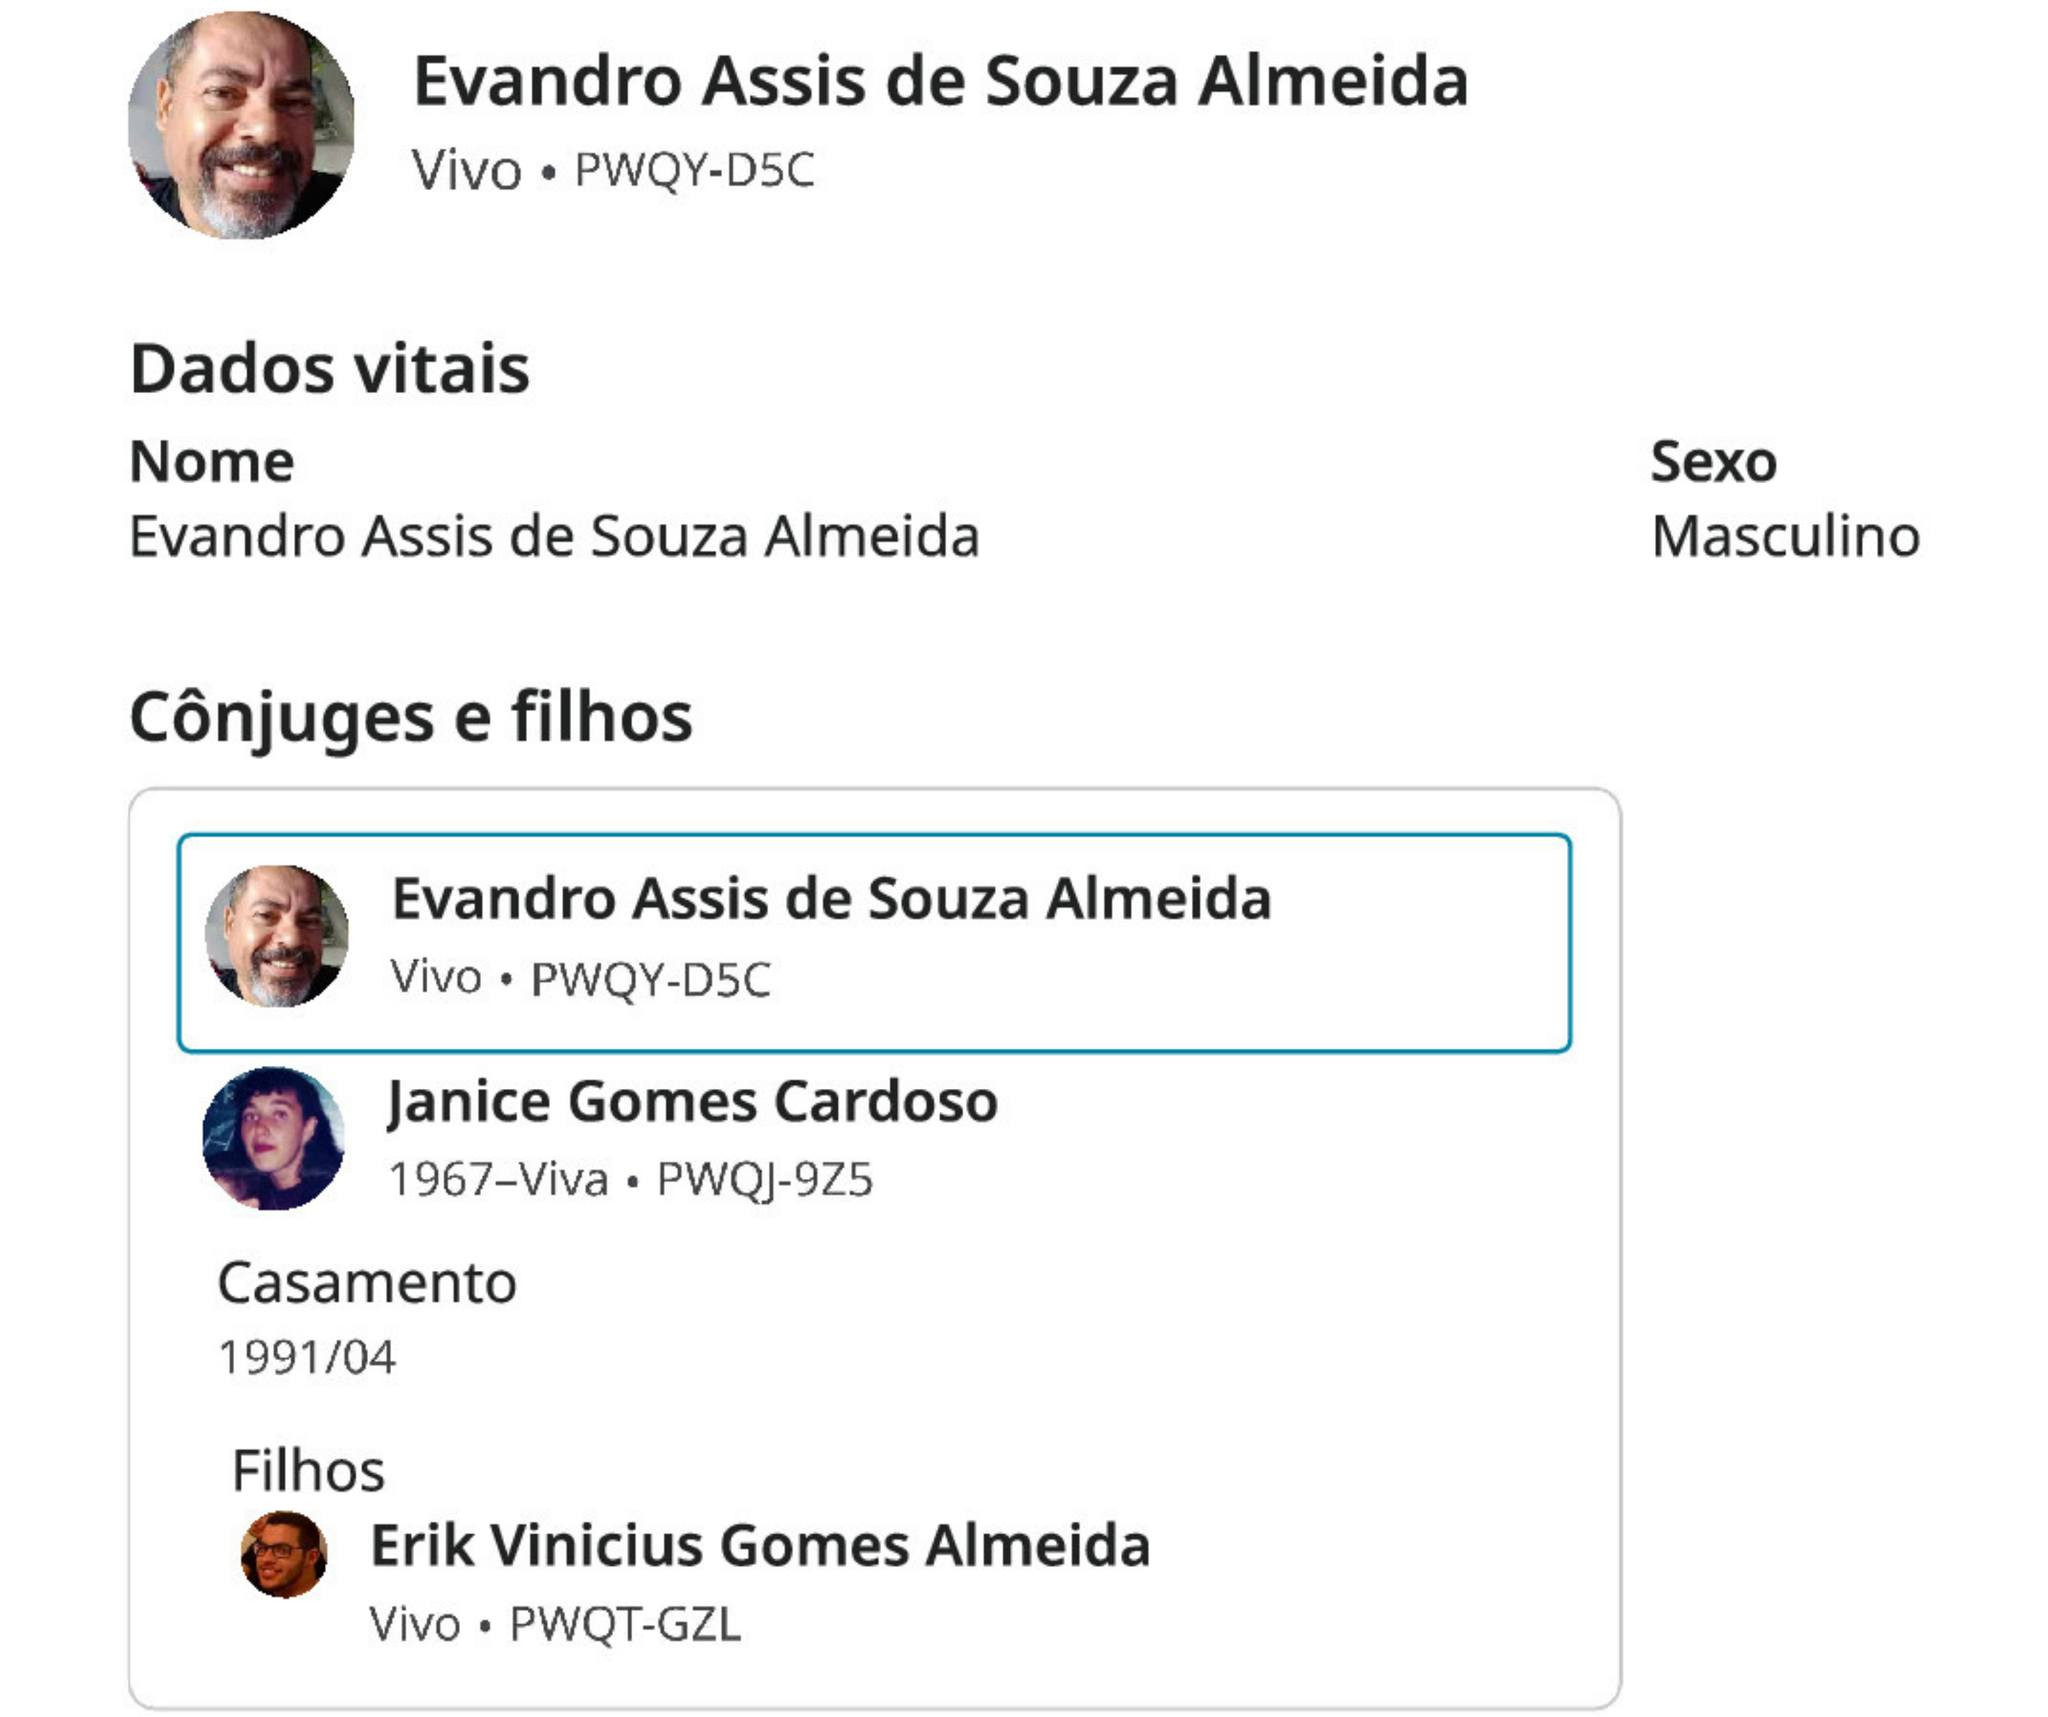Click Erik Vinicius Gomes Almeida's profile photo
Viewport: 2048px width, 1717px height.
(x=284, y=1554)
